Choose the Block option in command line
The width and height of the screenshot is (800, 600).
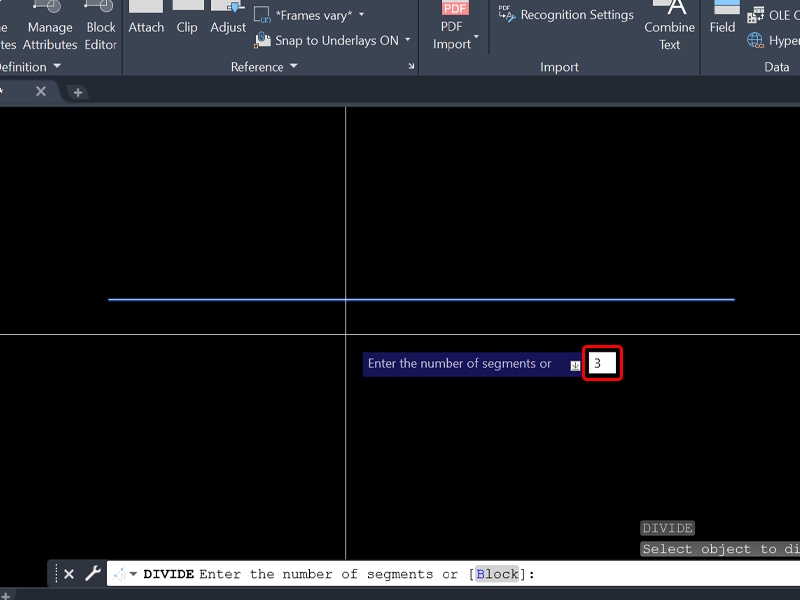(497, 574)
